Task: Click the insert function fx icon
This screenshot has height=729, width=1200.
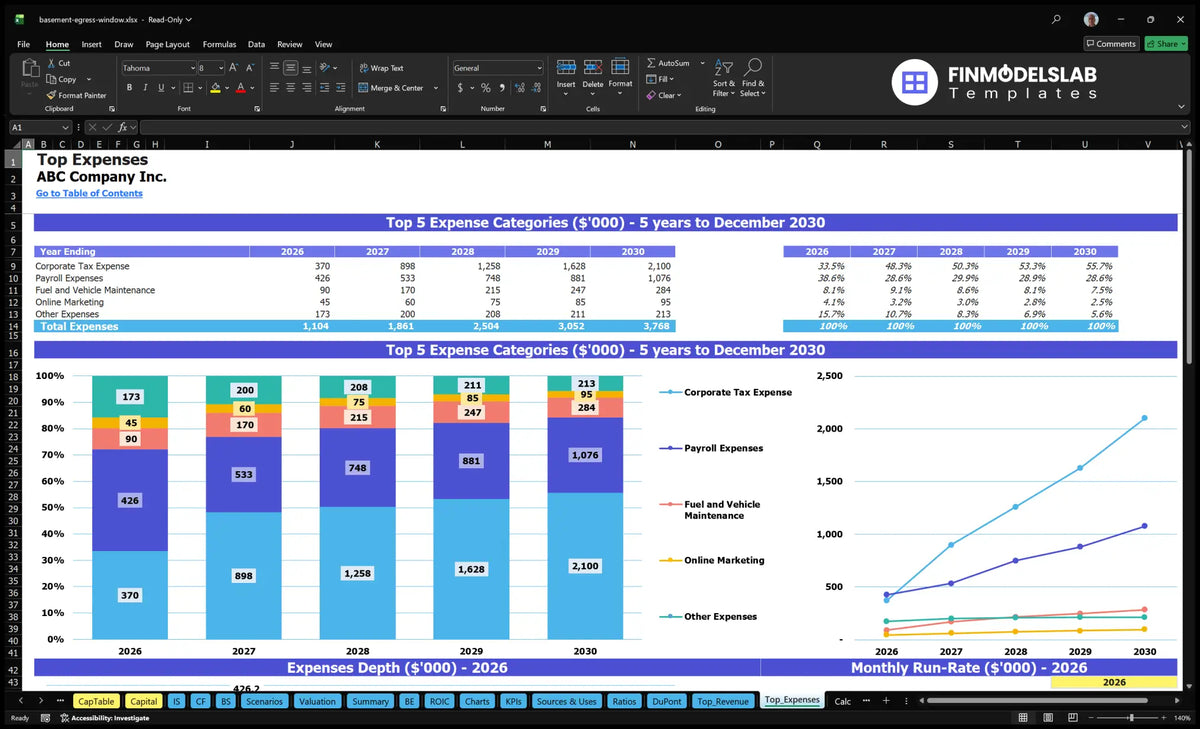Action: tap(122, 127)
